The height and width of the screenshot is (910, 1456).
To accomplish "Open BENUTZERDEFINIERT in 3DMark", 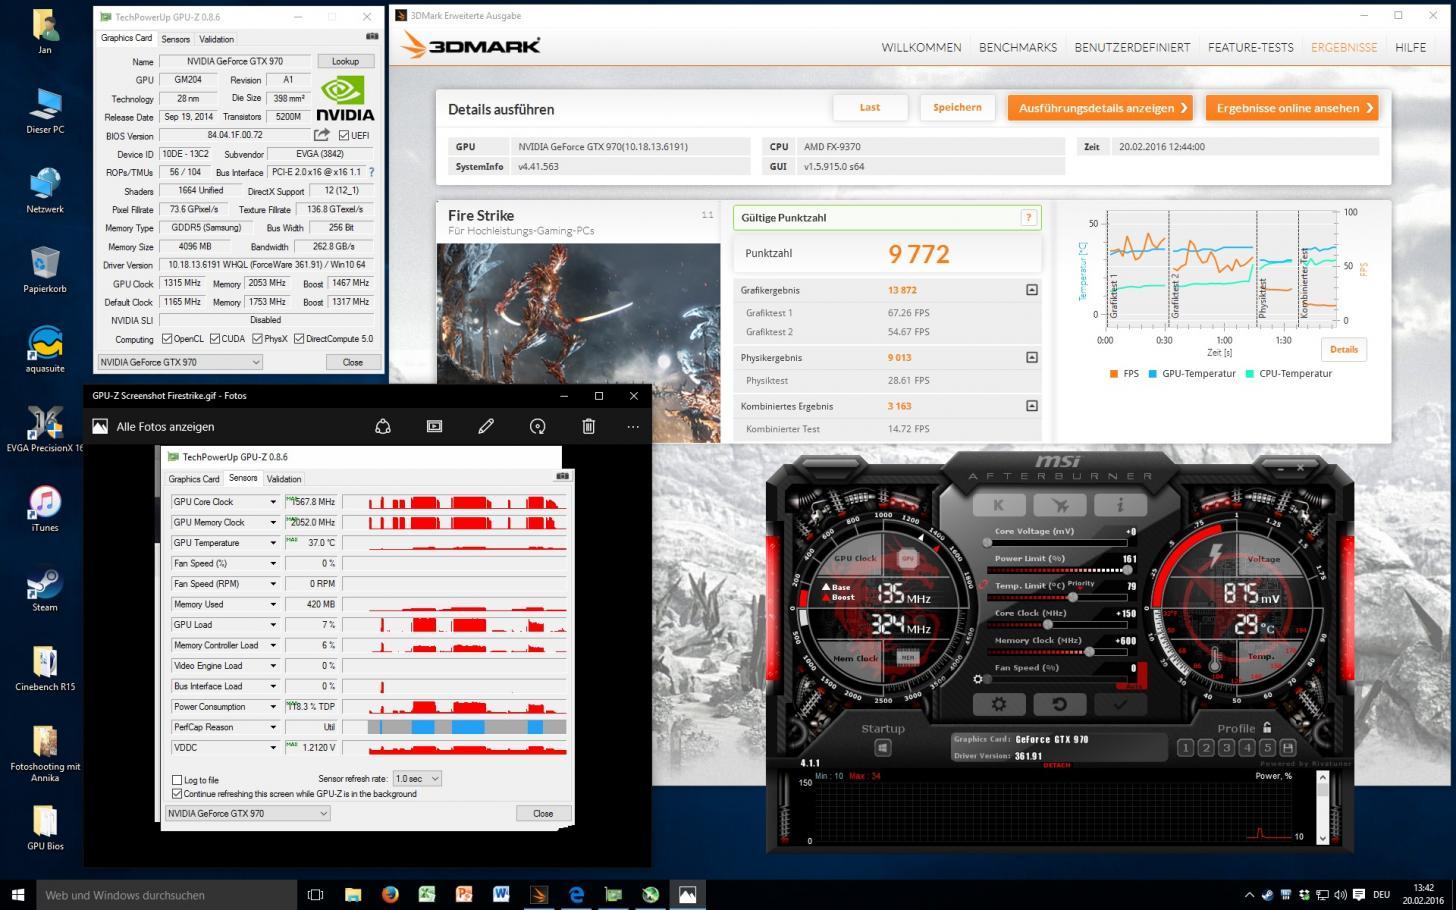I will 1132,47.
